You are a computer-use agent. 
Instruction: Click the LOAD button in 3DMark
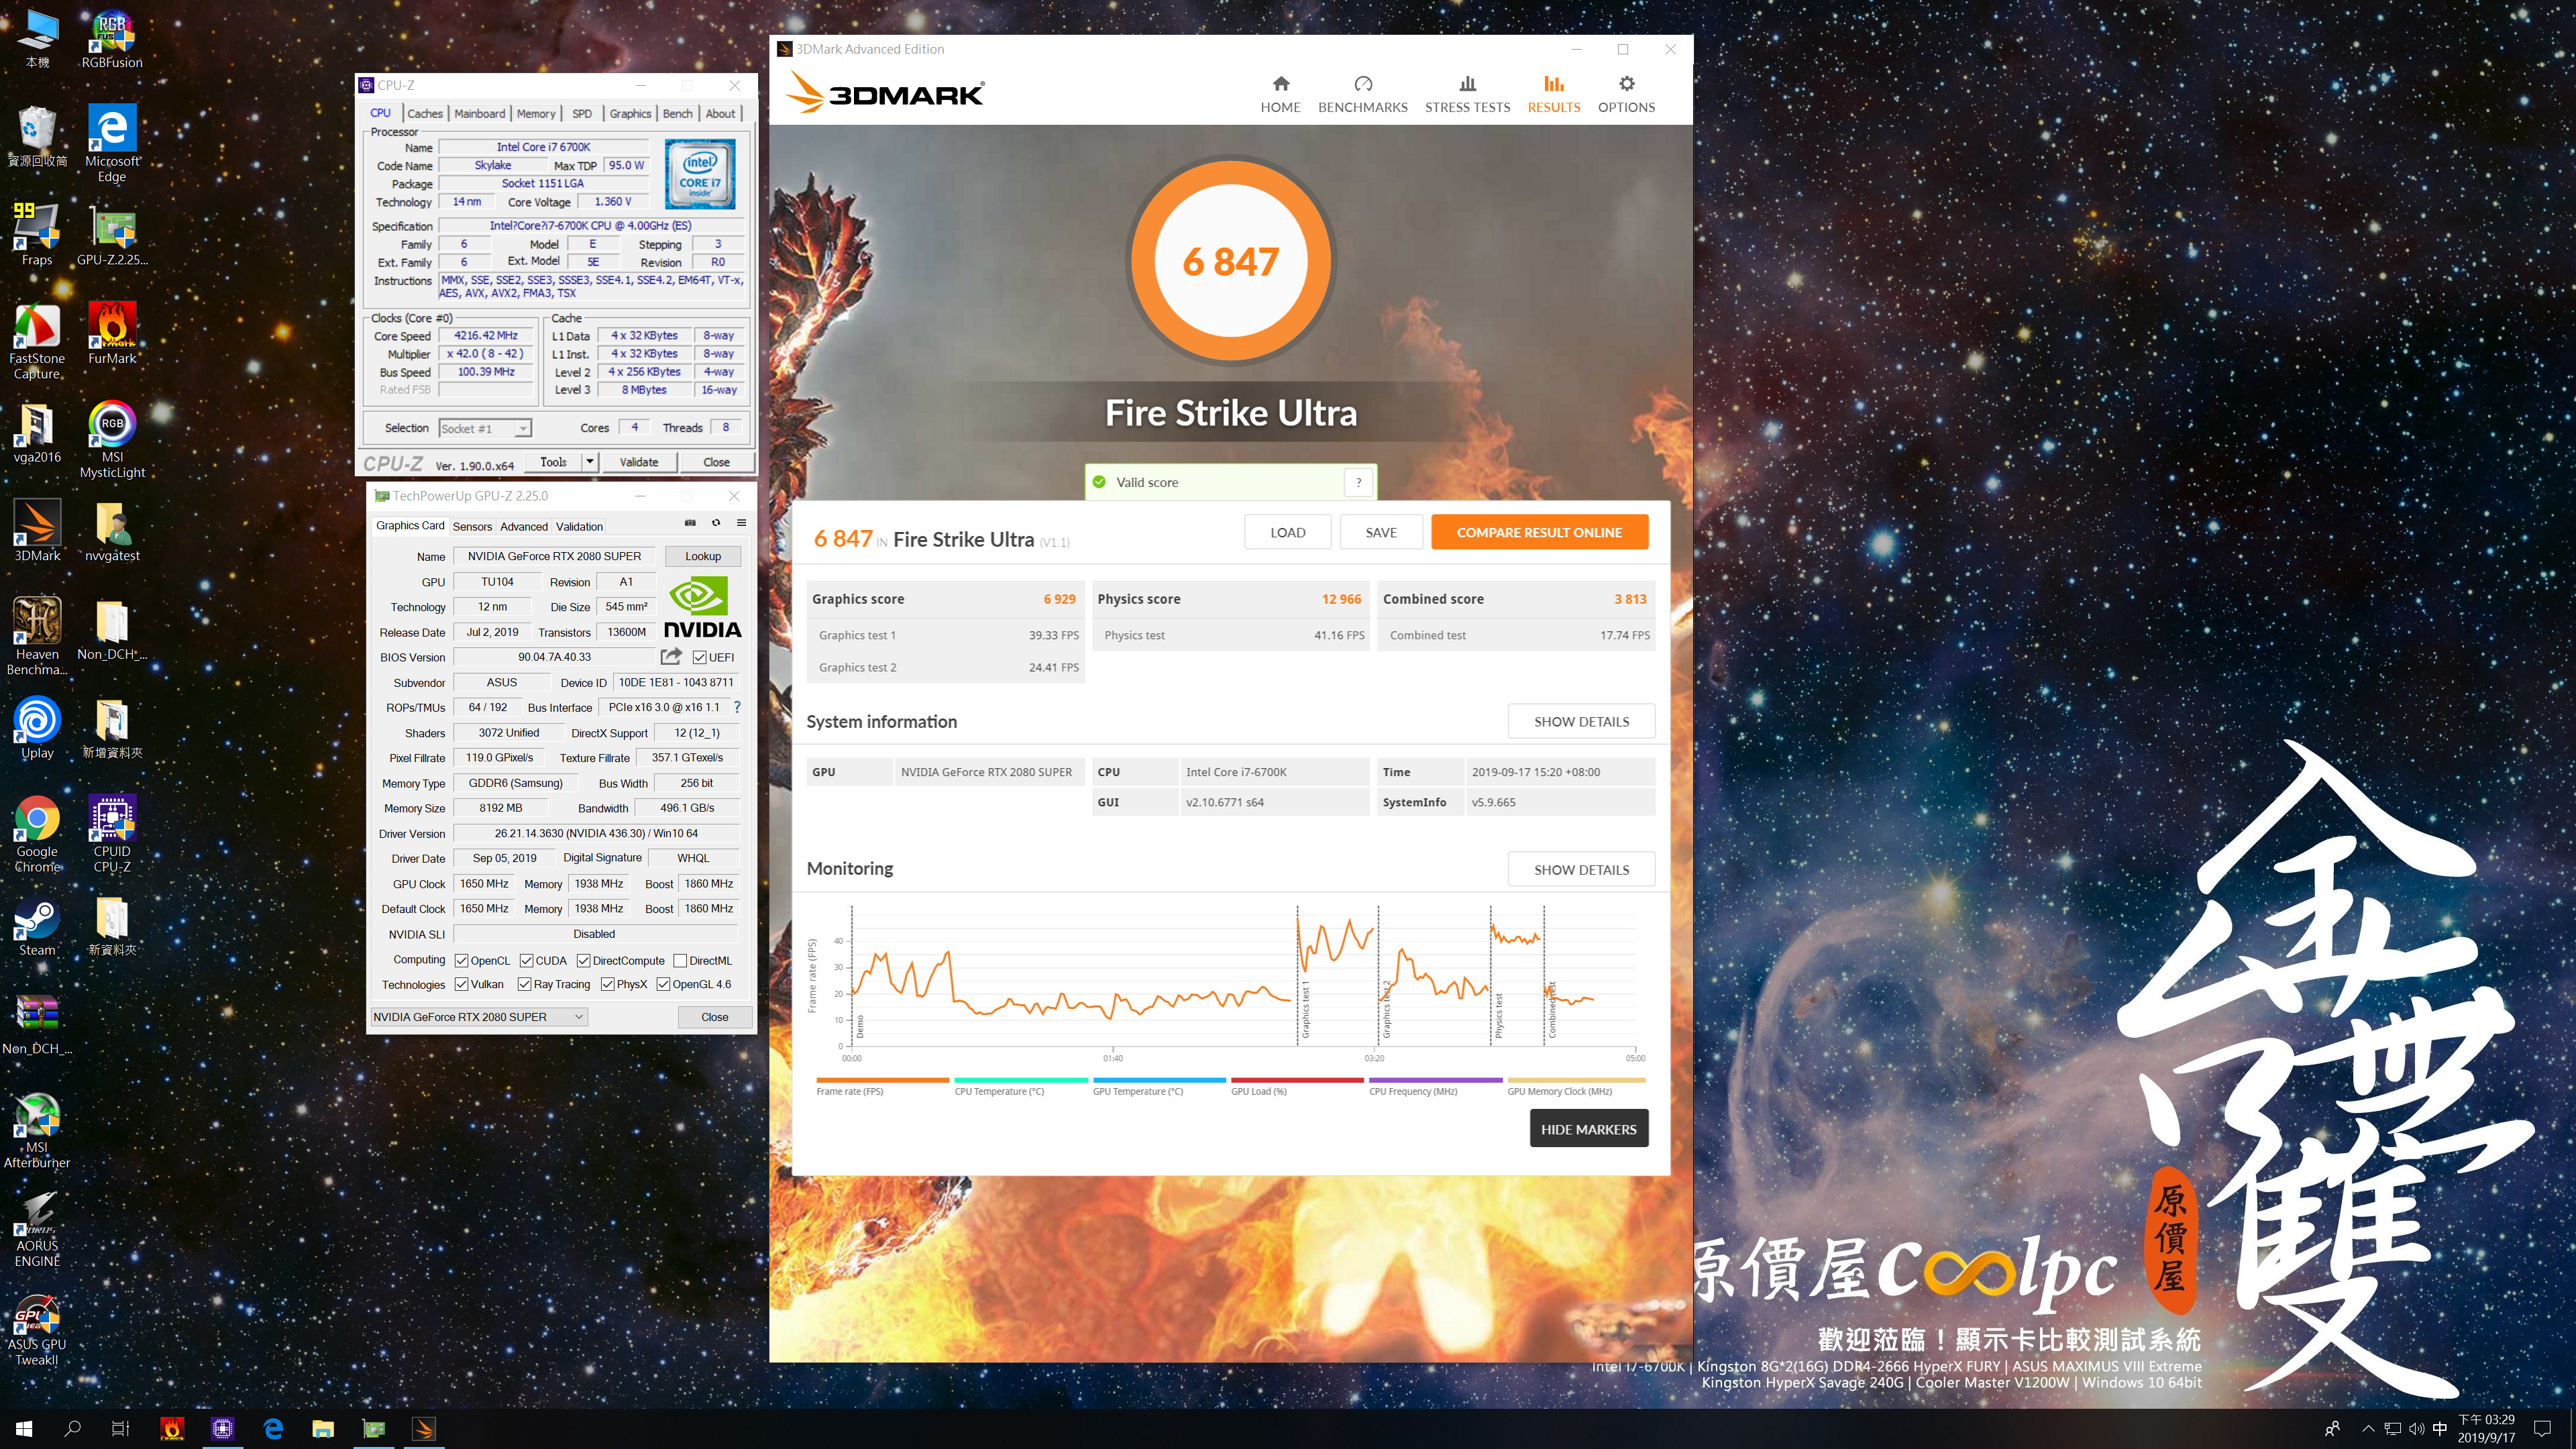click(x=1288, y=532)
